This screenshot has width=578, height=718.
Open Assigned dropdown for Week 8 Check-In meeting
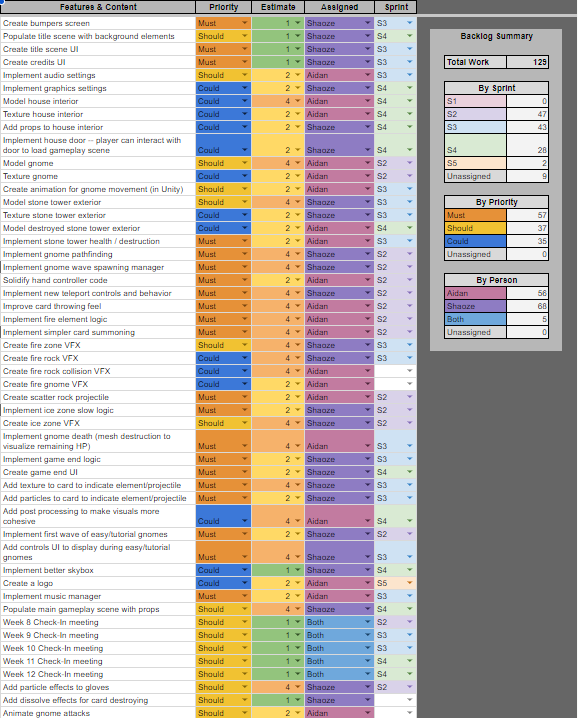367,622
